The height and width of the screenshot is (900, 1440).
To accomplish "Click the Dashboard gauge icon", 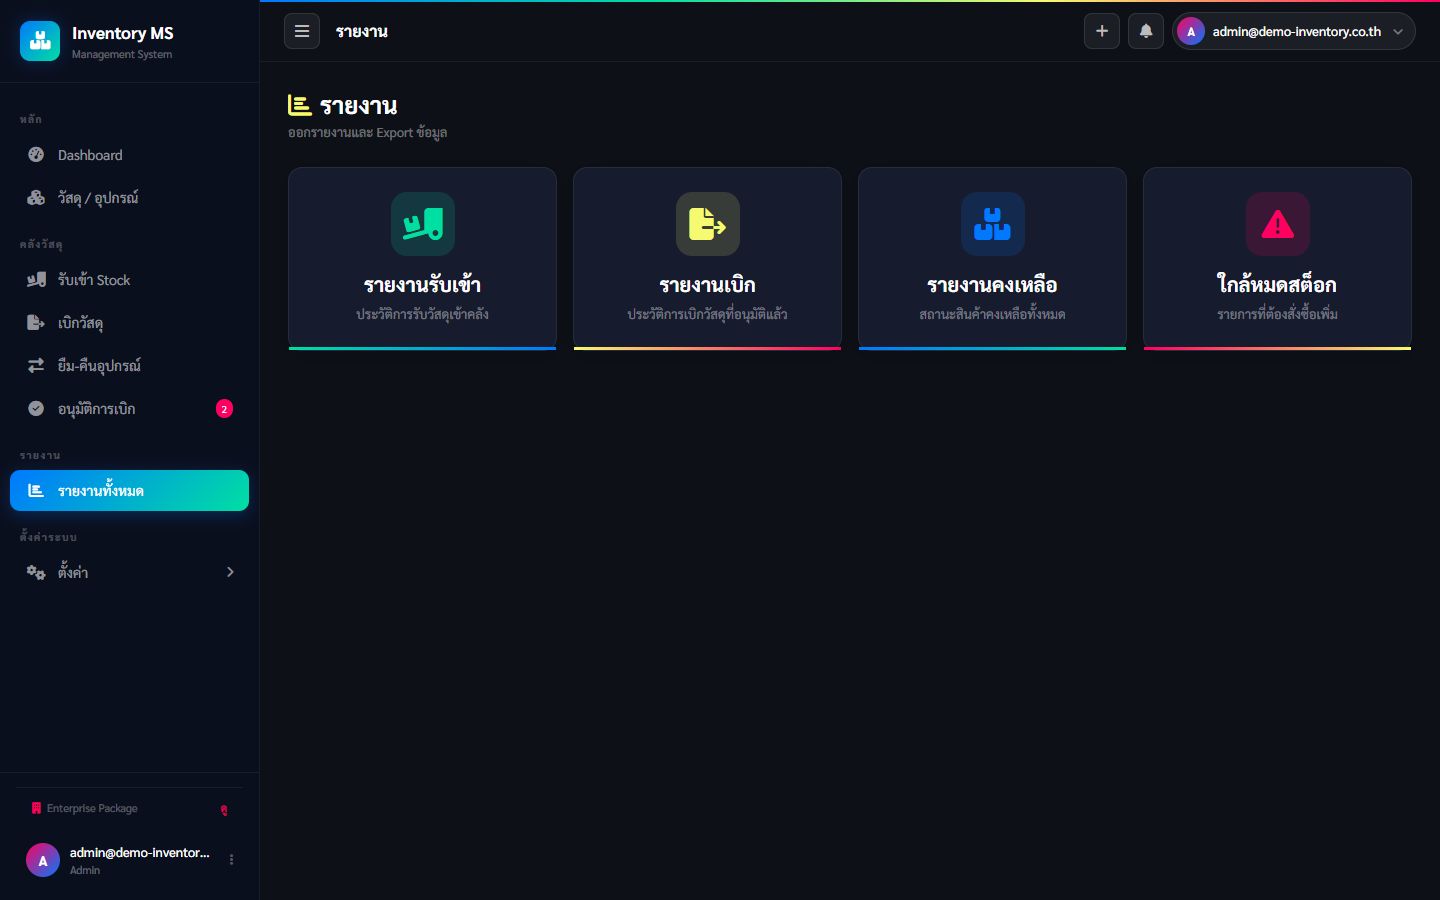I will (x=36, y=155).
